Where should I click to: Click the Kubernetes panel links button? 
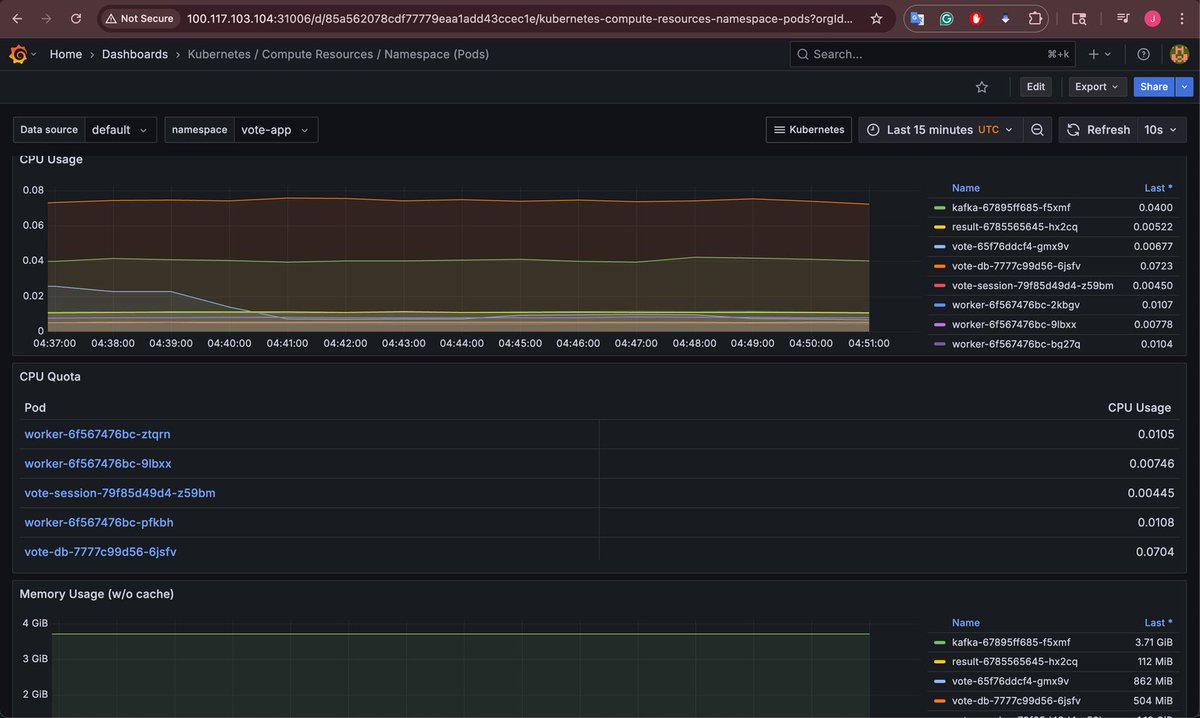[x=808, y=129]
